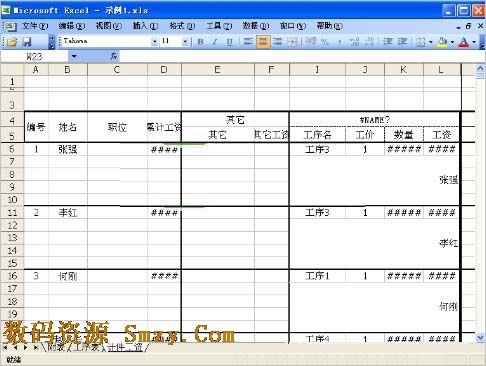486x366 pixels.
Task: Open Borders dropdown arrow
Action: coord(430,42)
